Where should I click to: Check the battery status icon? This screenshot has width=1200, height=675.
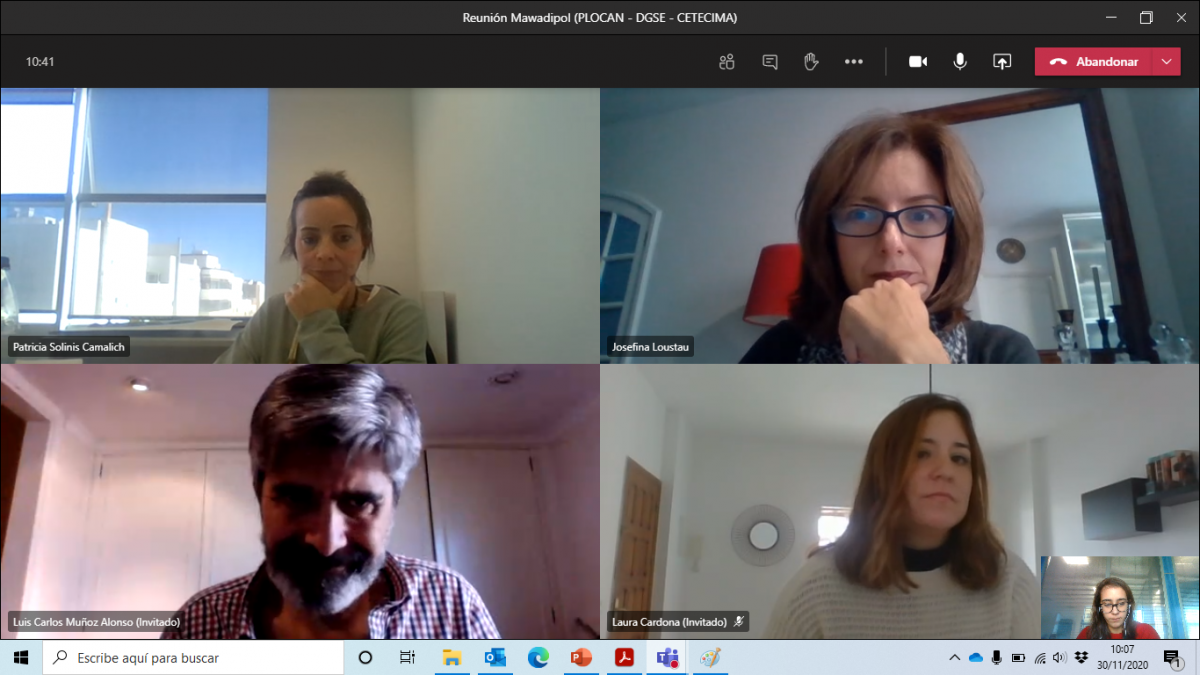point(1018,657)
